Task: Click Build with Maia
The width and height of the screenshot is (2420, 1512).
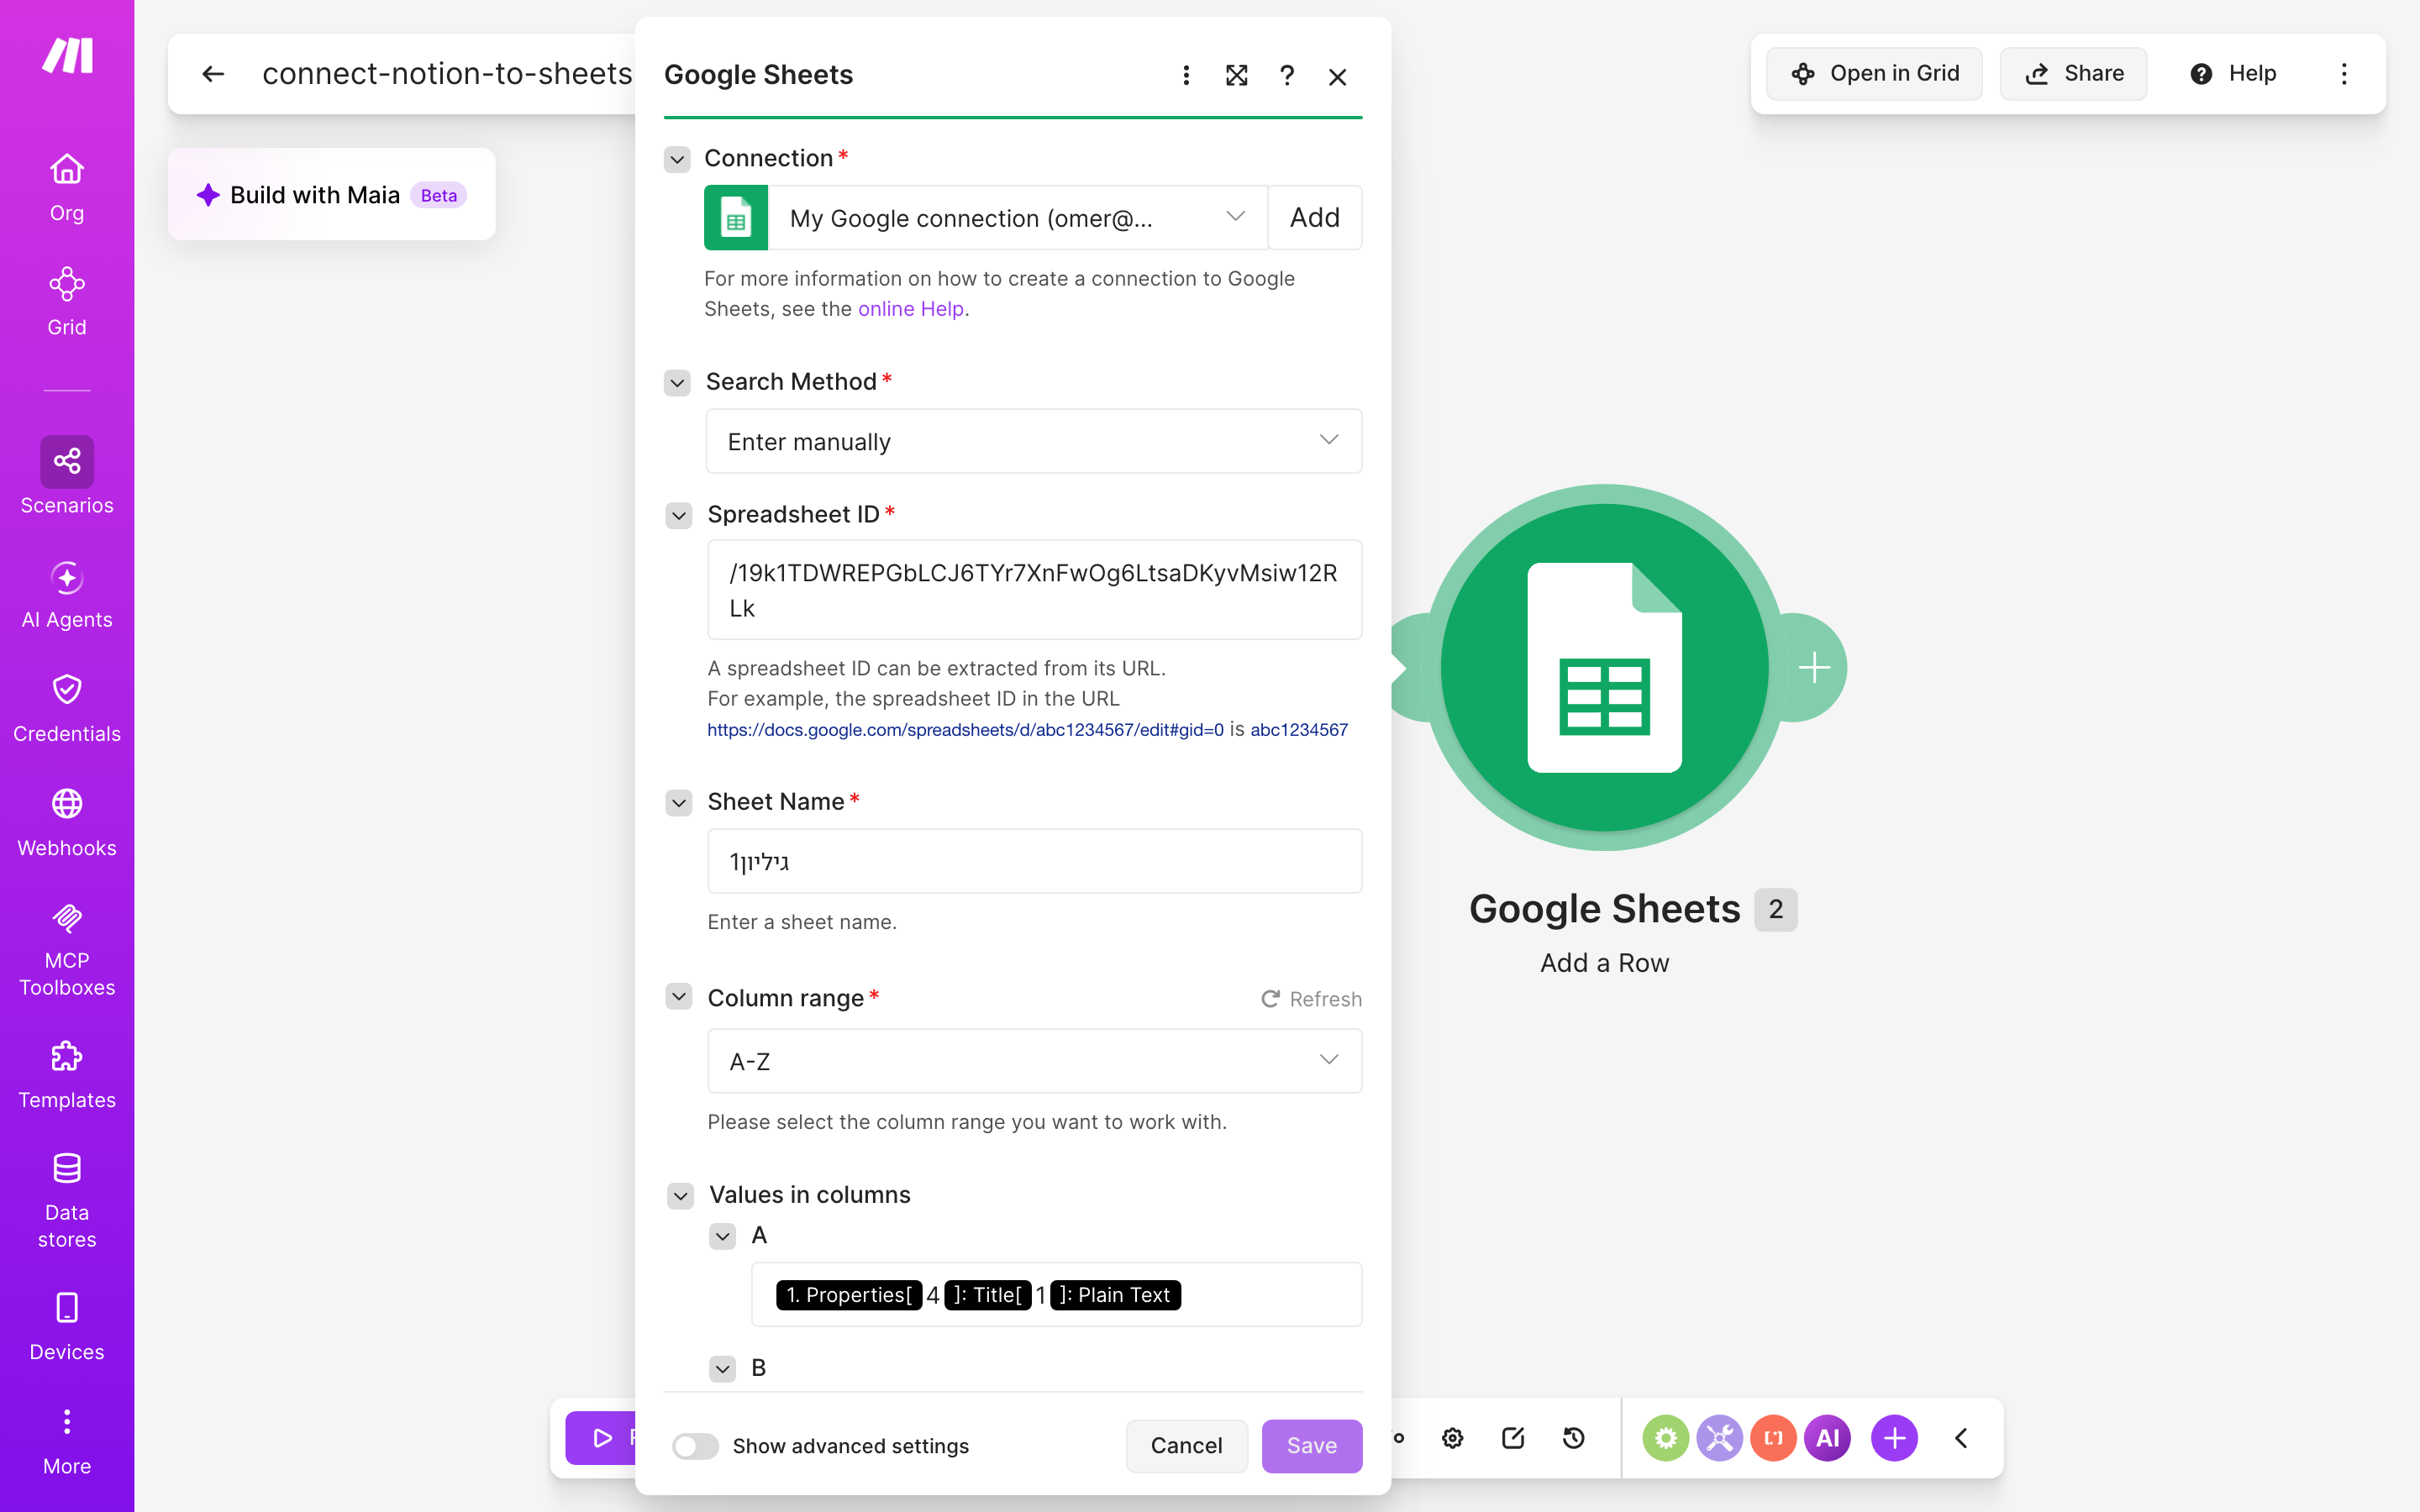Action: coord(331,194)
